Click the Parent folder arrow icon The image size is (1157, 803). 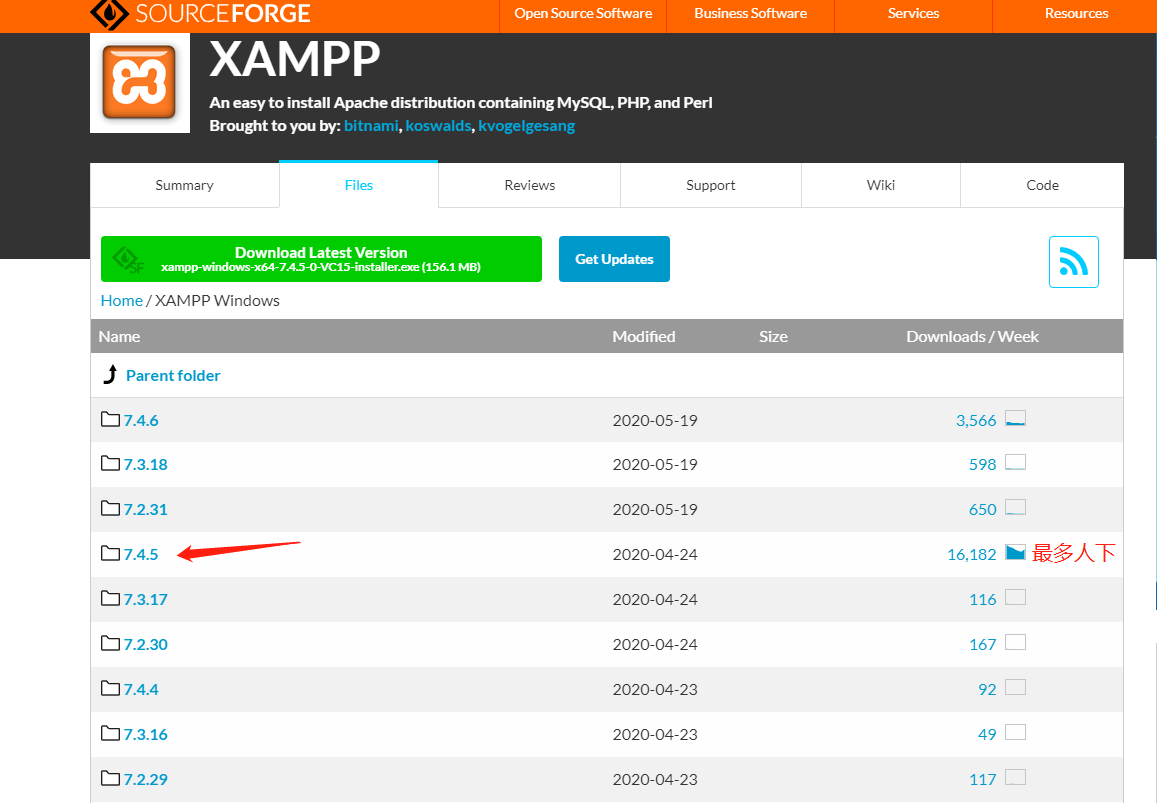pyautogui.click(x=110, y=374)
